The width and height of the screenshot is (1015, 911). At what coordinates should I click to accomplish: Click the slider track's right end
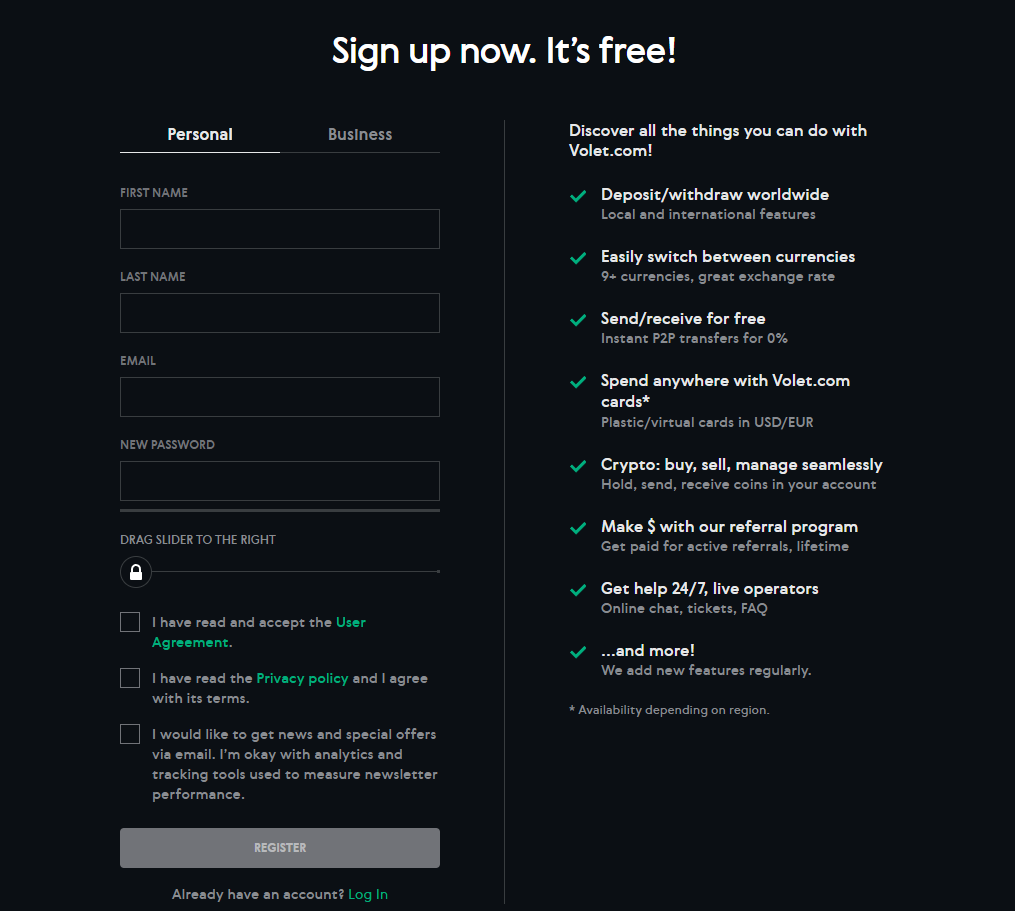tap(437, 572)
